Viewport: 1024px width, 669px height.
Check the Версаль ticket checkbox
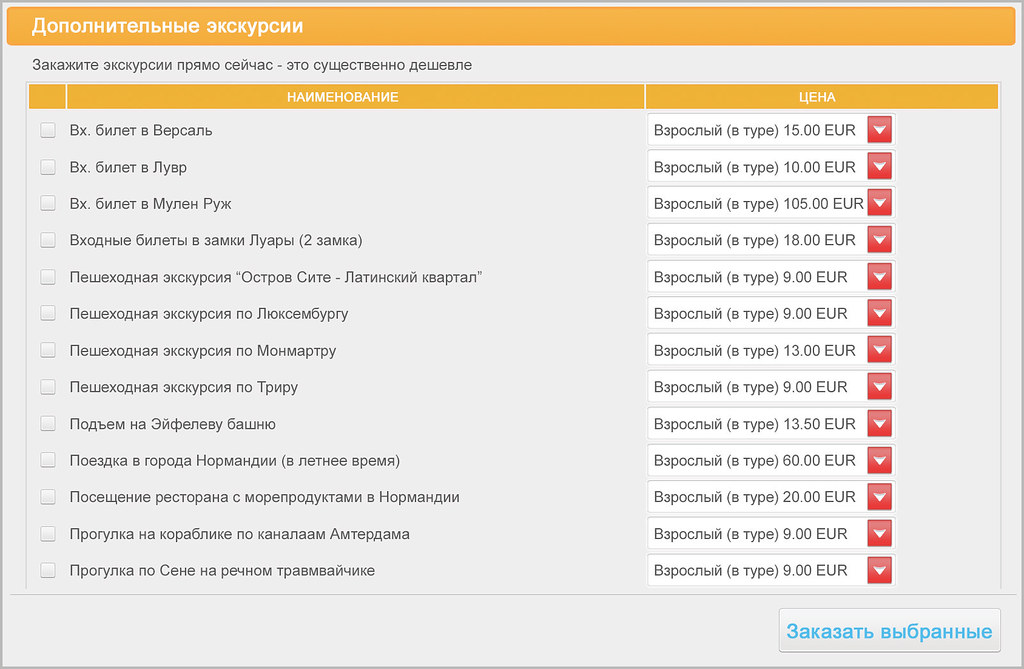click(x=48, y=130)
